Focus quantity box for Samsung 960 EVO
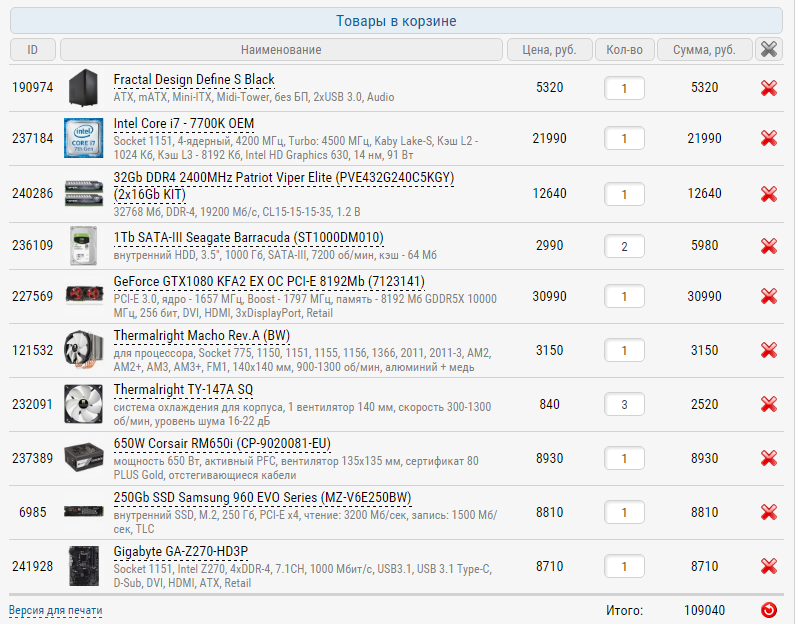This screenshot has width=796, height=624. coord(624,512)
